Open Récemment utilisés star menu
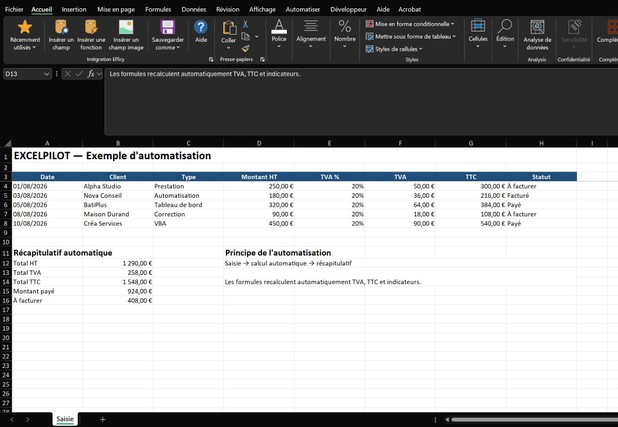618x427 pixels. 25,35
